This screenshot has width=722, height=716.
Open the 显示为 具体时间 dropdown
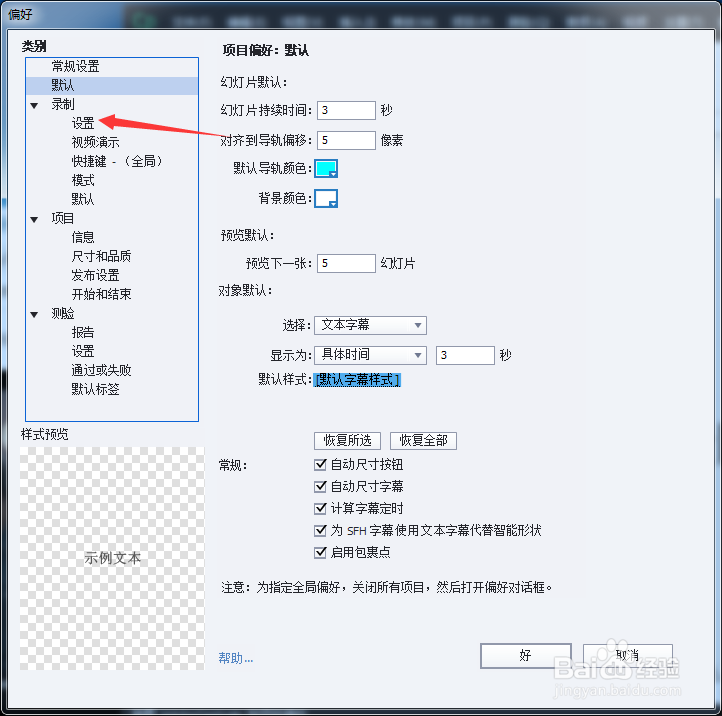371,355
